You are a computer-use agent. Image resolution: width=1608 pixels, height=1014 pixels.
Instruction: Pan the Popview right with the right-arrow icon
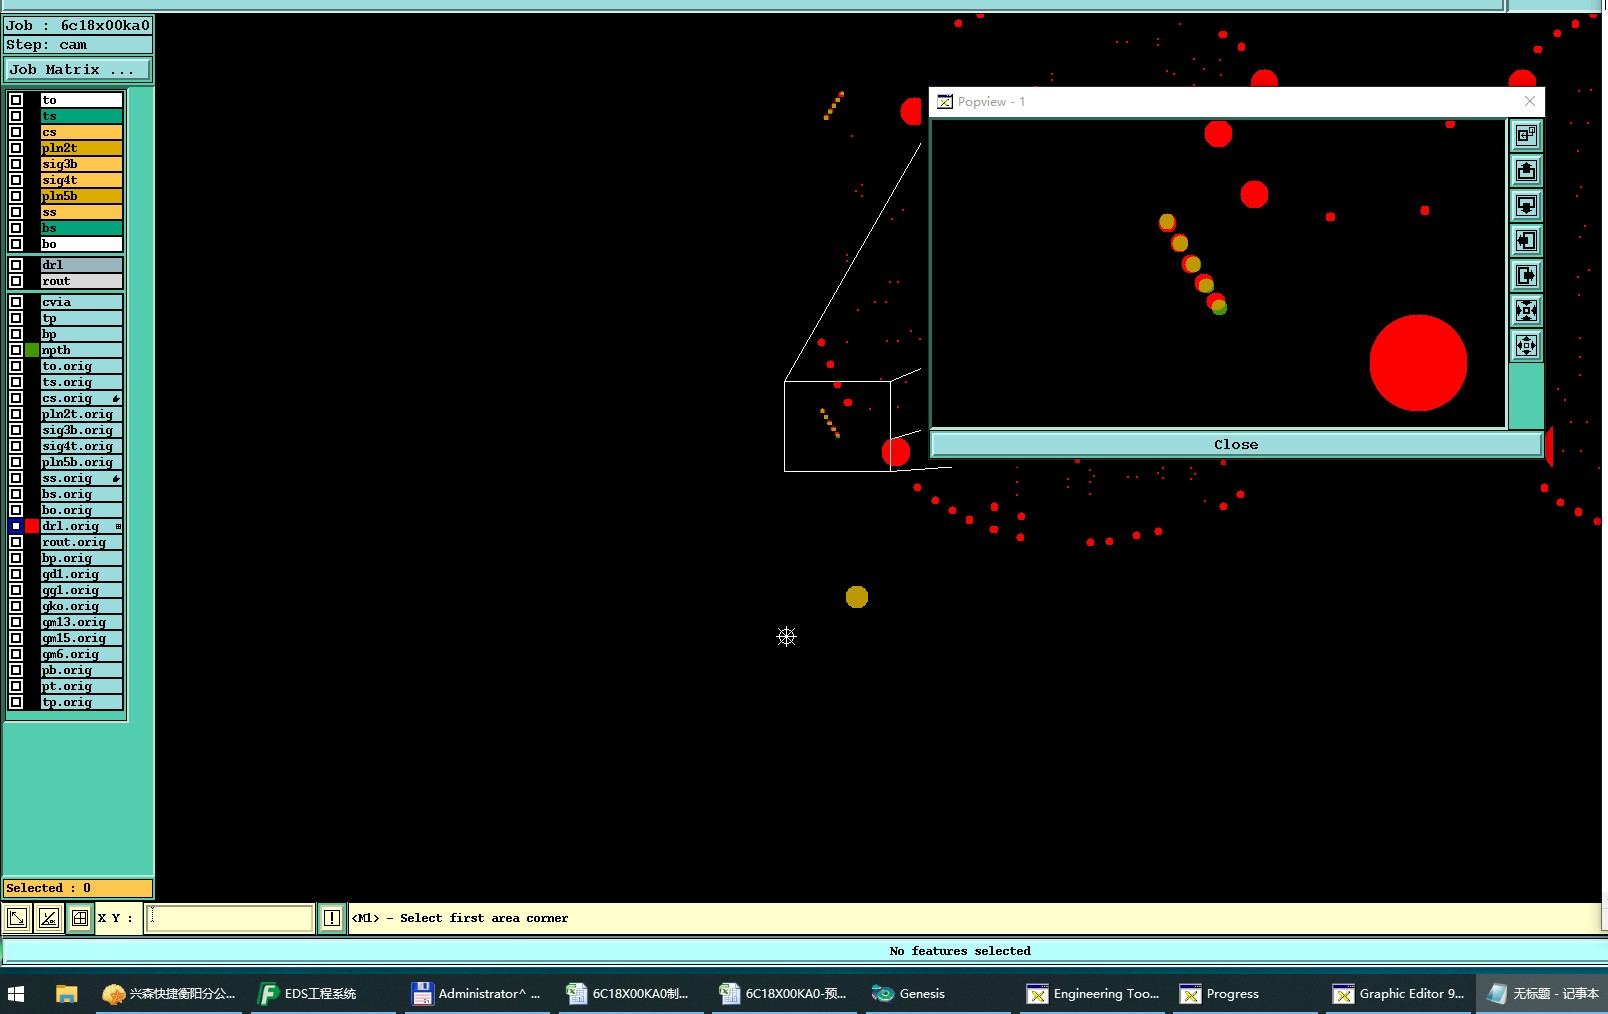click(1526, 276)
